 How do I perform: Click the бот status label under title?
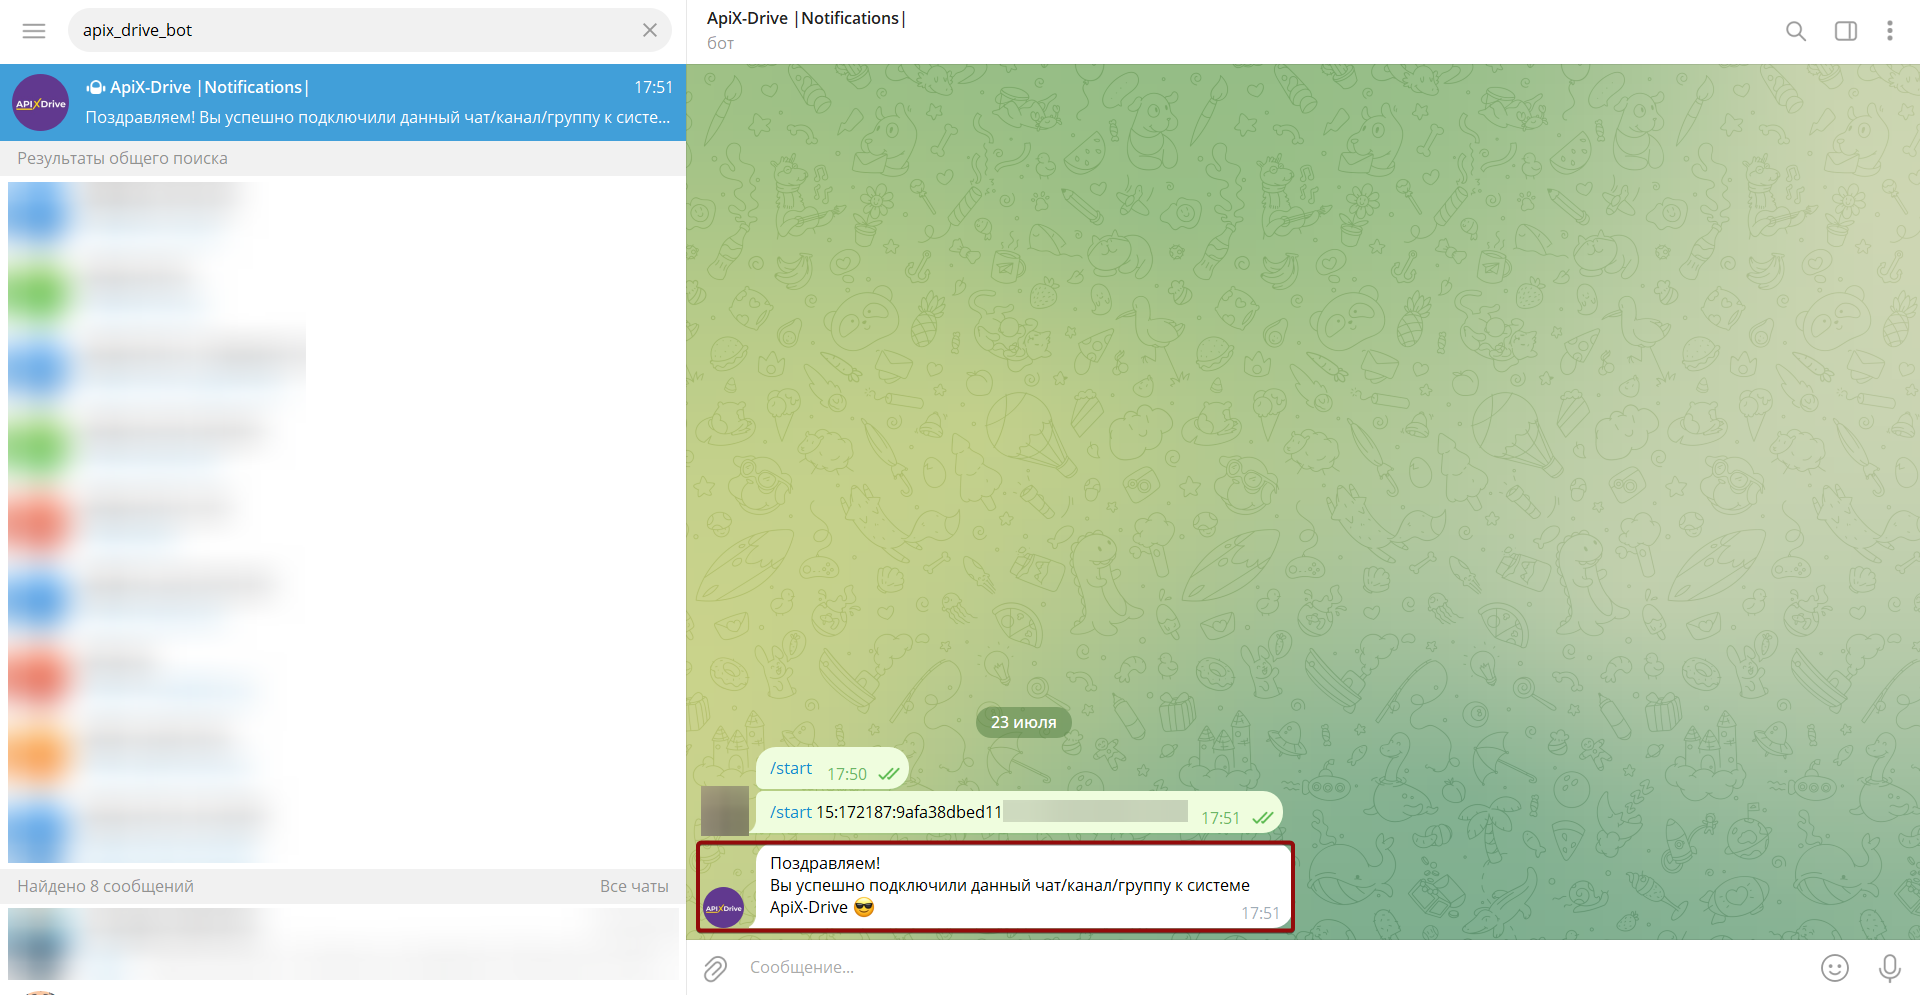720,43
